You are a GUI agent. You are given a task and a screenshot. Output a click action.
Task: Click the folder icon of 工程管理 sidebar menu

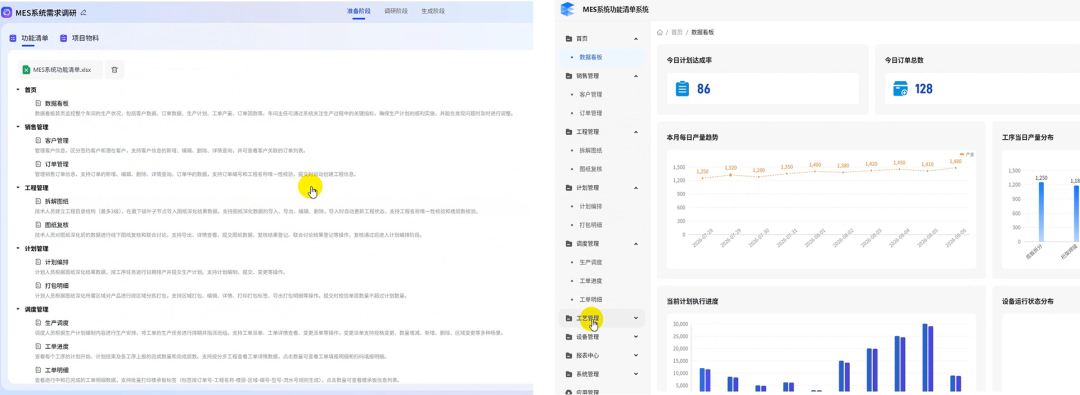click(x=569, y=132)
